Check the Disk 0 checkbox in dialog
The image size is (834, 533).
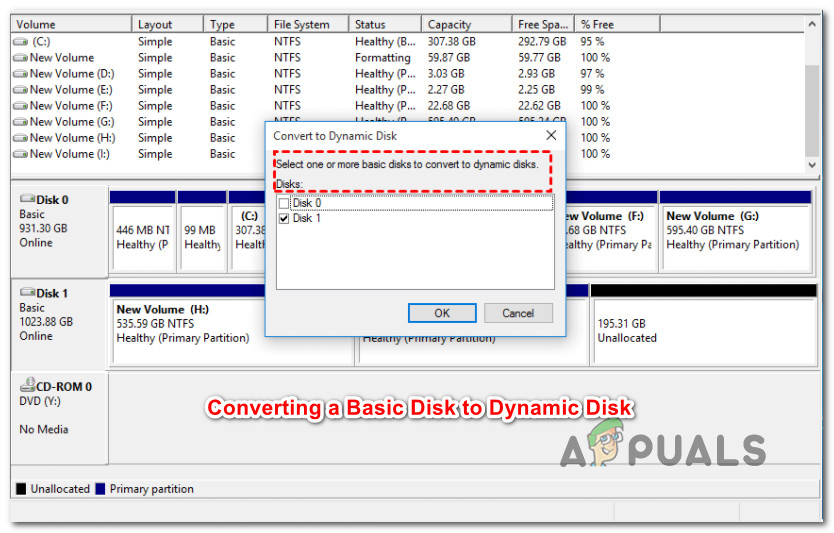284,203
